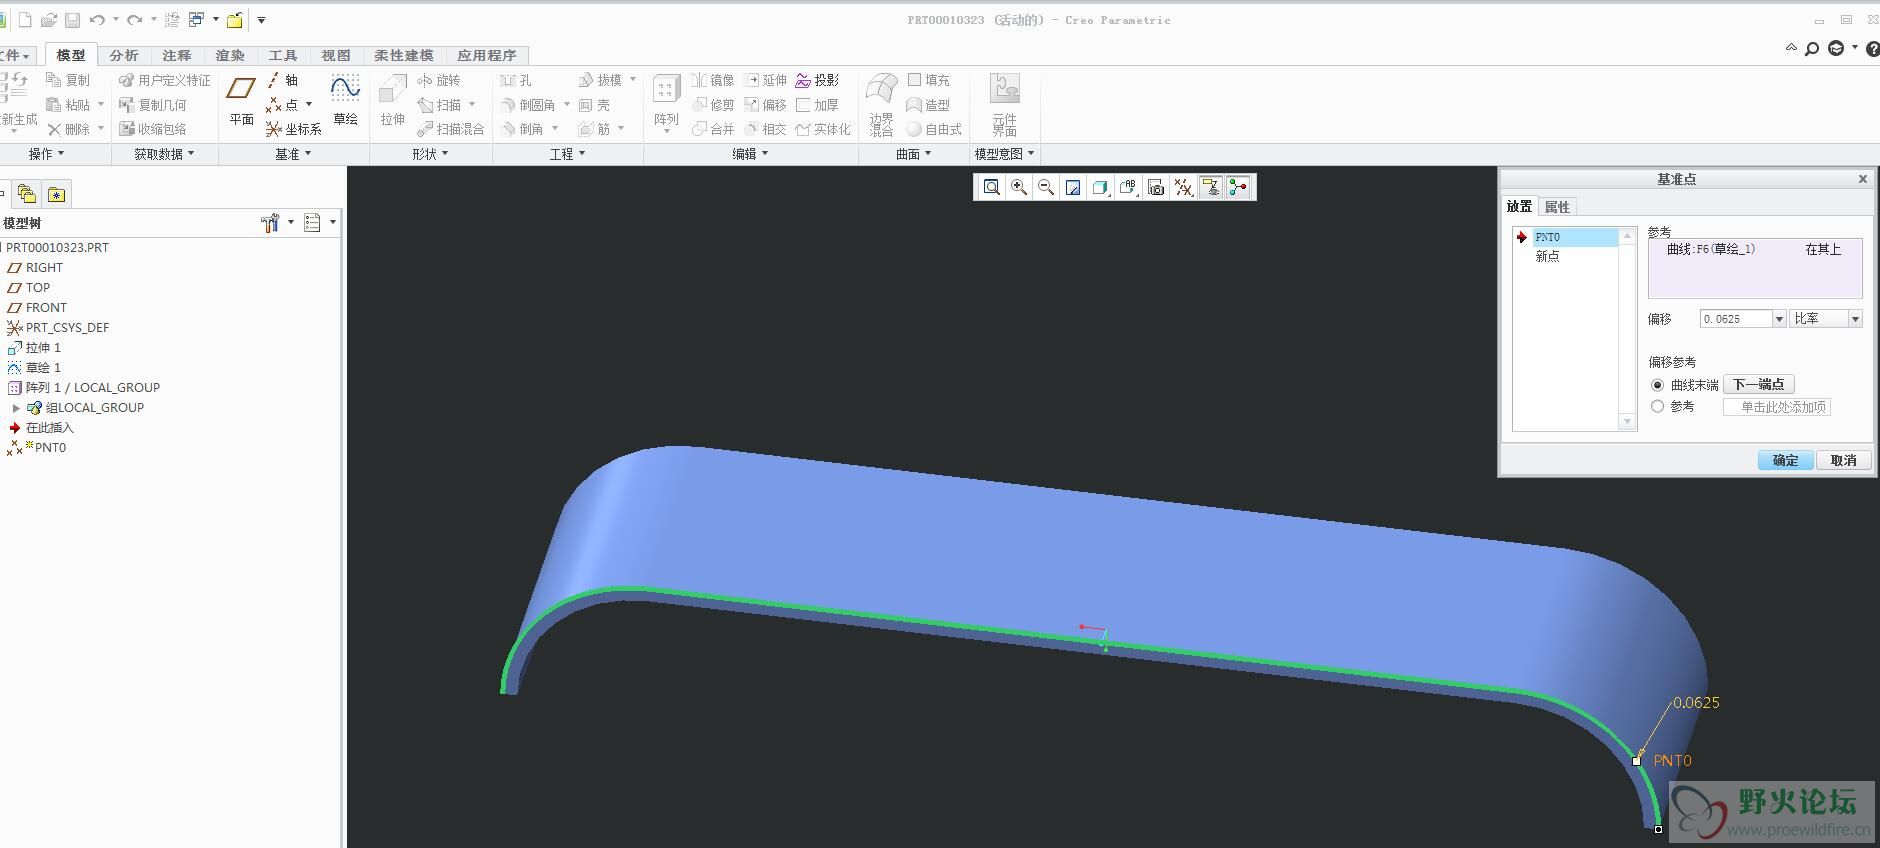Select the PNT0 feature in model tree

point(50,448)
